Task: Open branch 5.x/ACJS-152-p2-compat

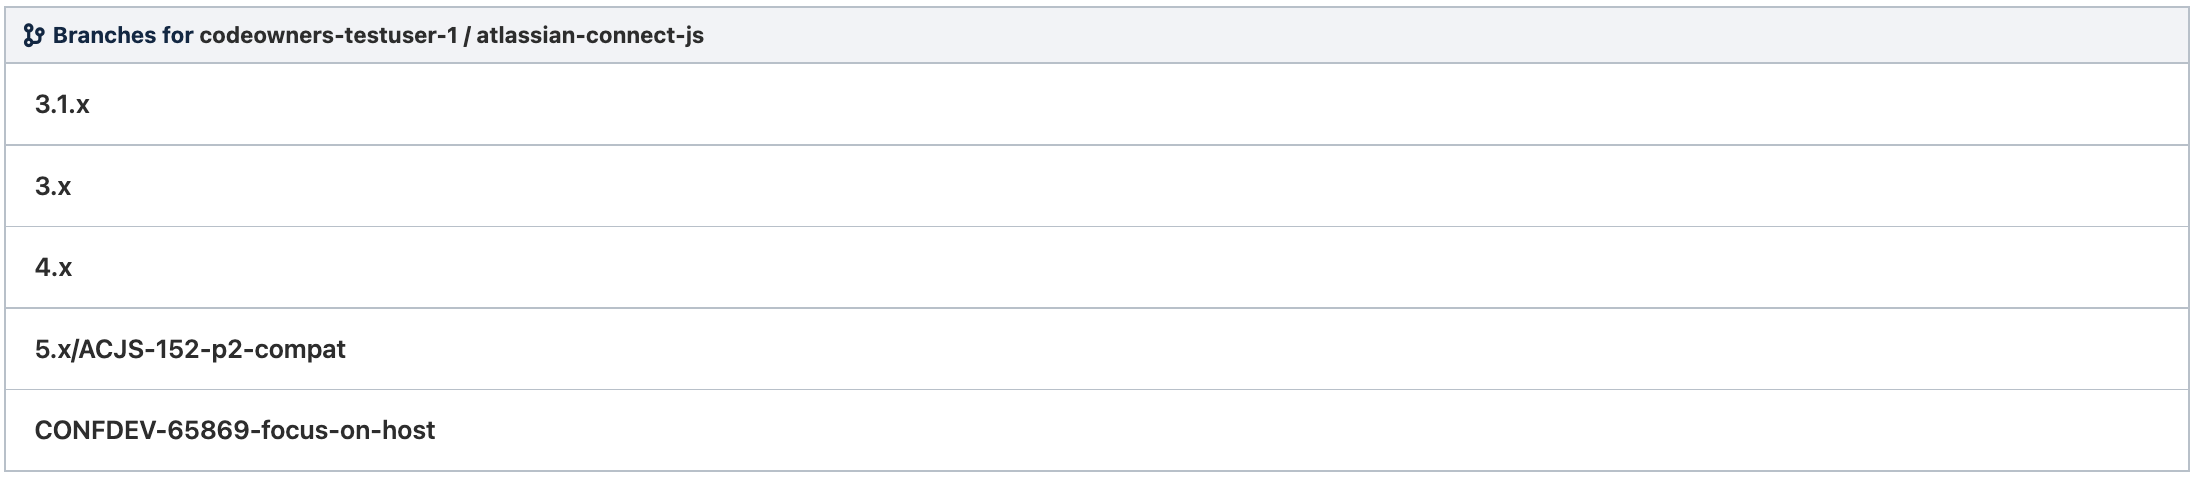Action: pos(190,349)
